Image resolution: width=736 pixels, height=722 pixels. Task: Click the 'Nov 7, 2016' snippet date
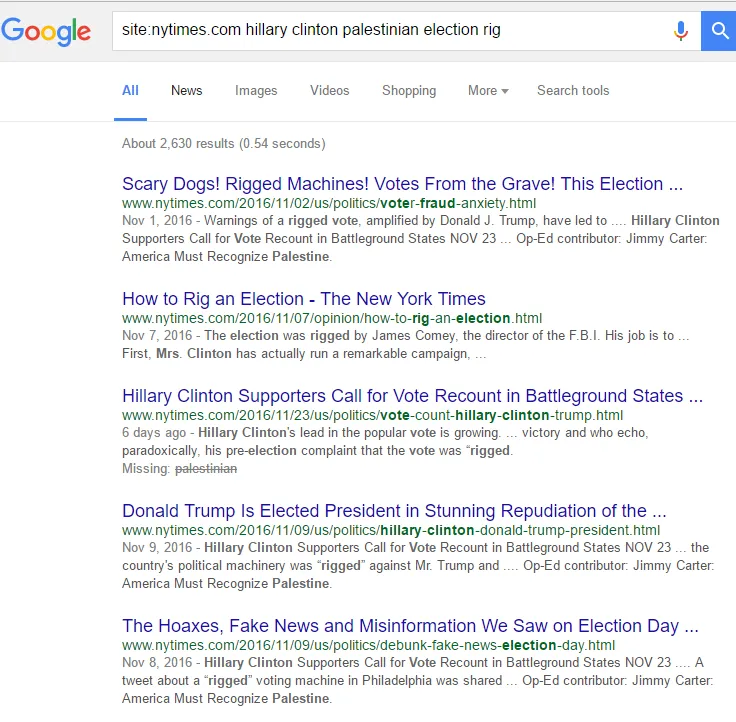[157, 336]
